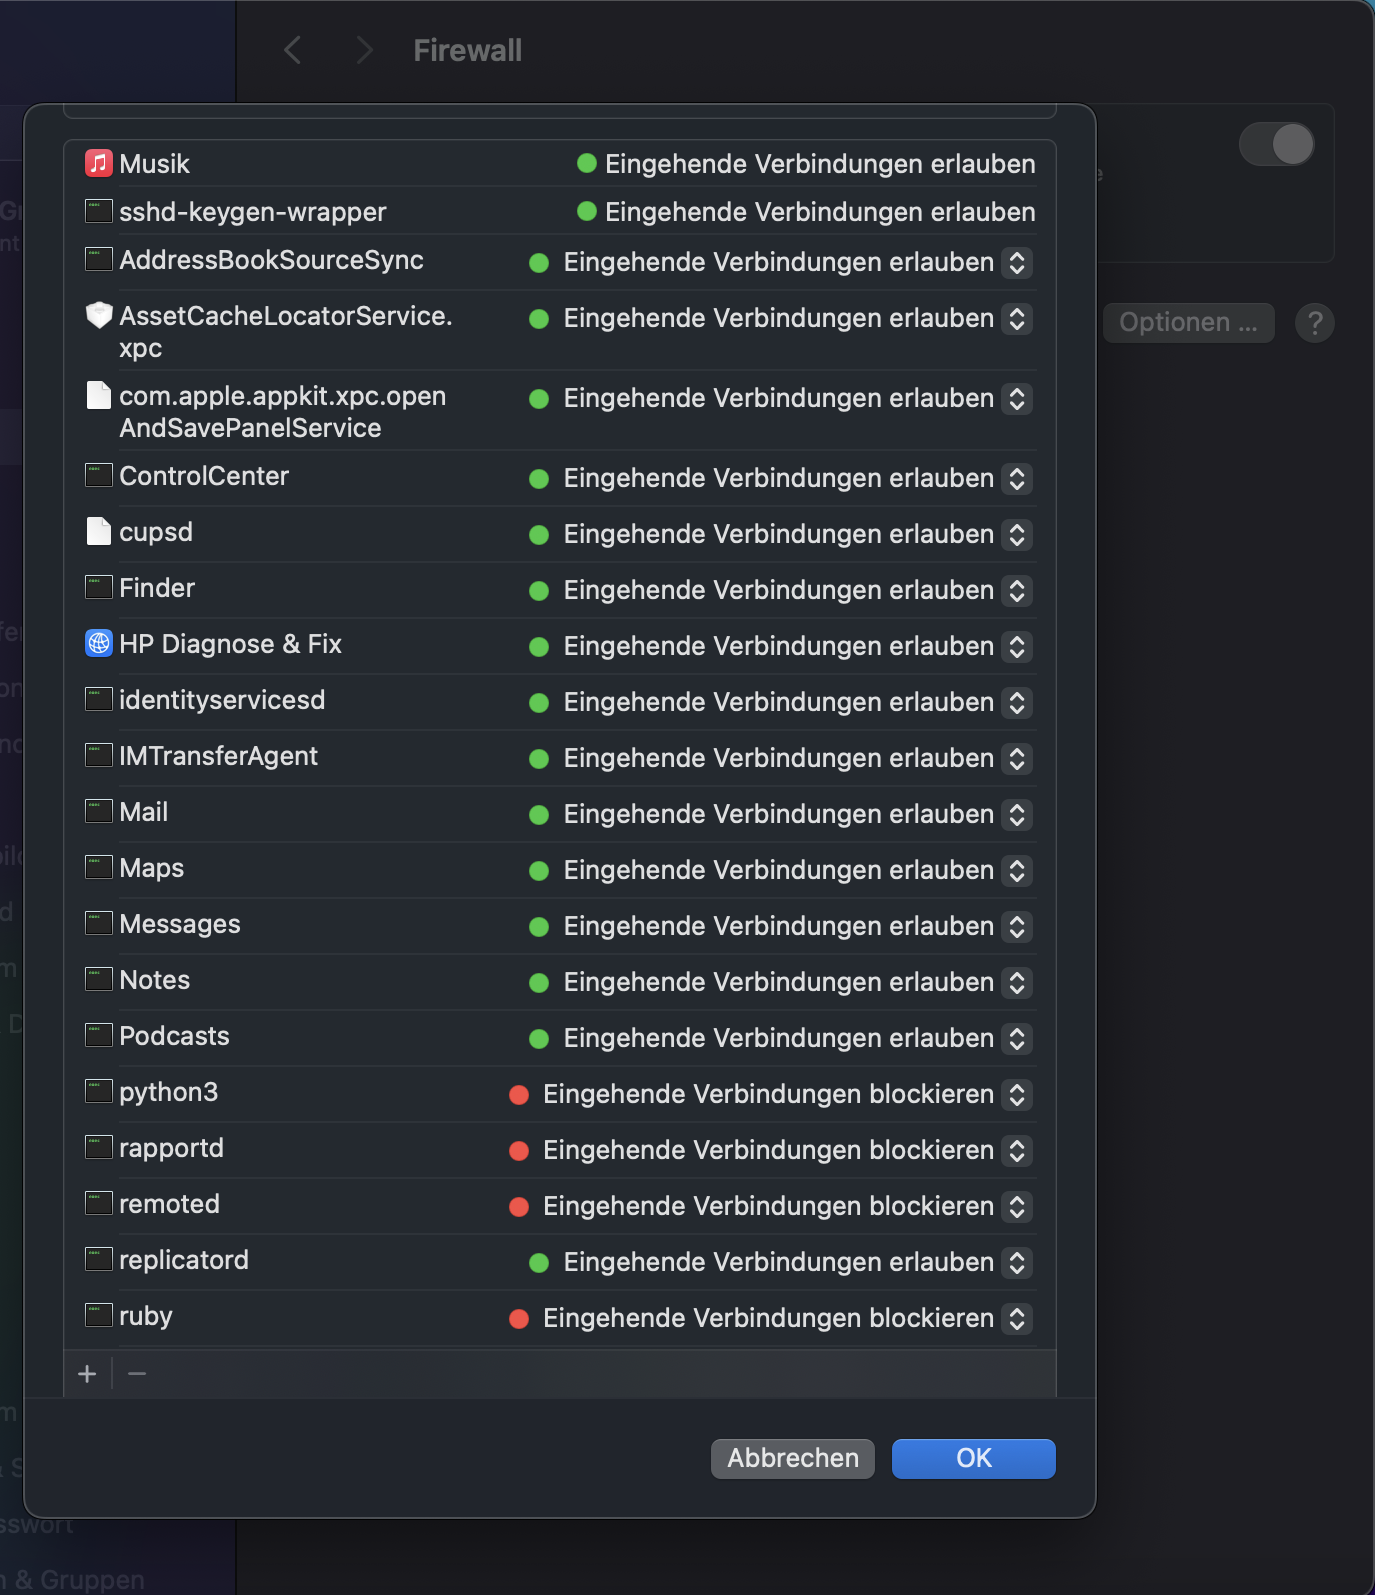Click the AssetCacheLocatorService shield icon
Viewport: 1375px width, 1595px height.
[x=98, y=316]
